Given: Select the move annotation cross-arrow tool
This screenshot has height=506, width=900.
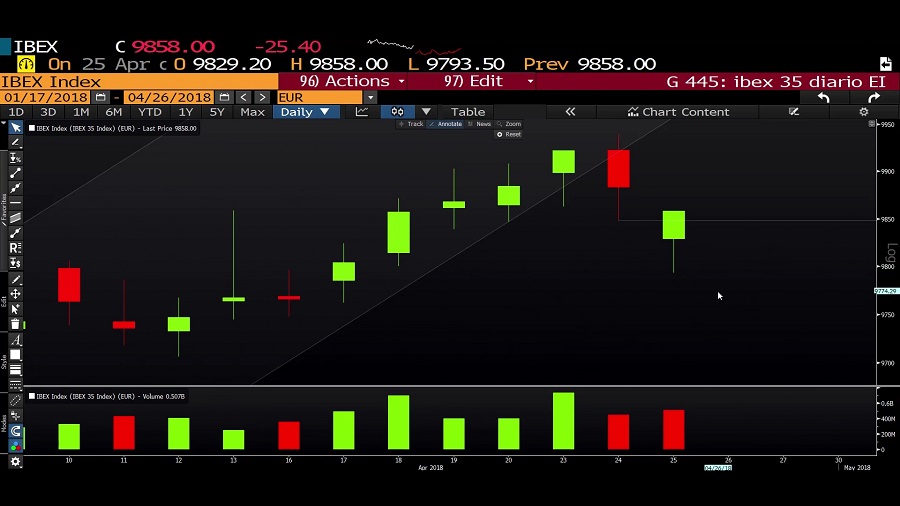Looking at the screenshot, I should (x=15, y=294).
